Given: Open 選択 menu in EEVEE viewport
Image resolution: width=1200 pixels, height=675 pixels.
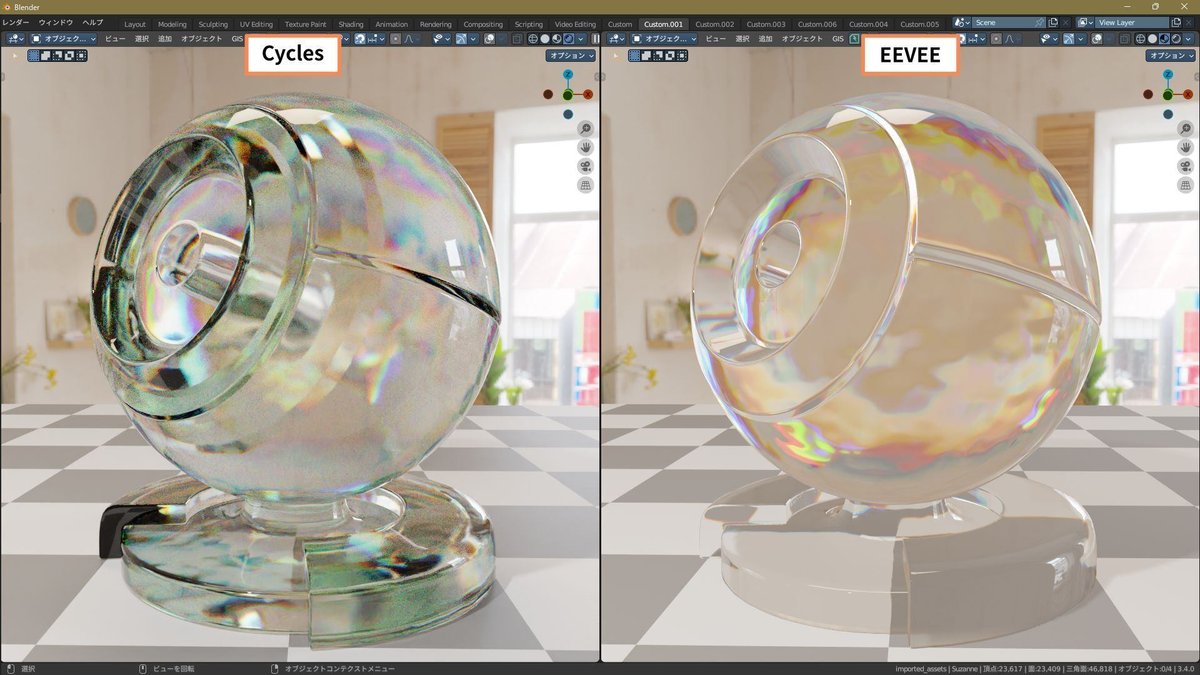Looking at the screenshot, I should pyautogui.click(x=742, y=39).
